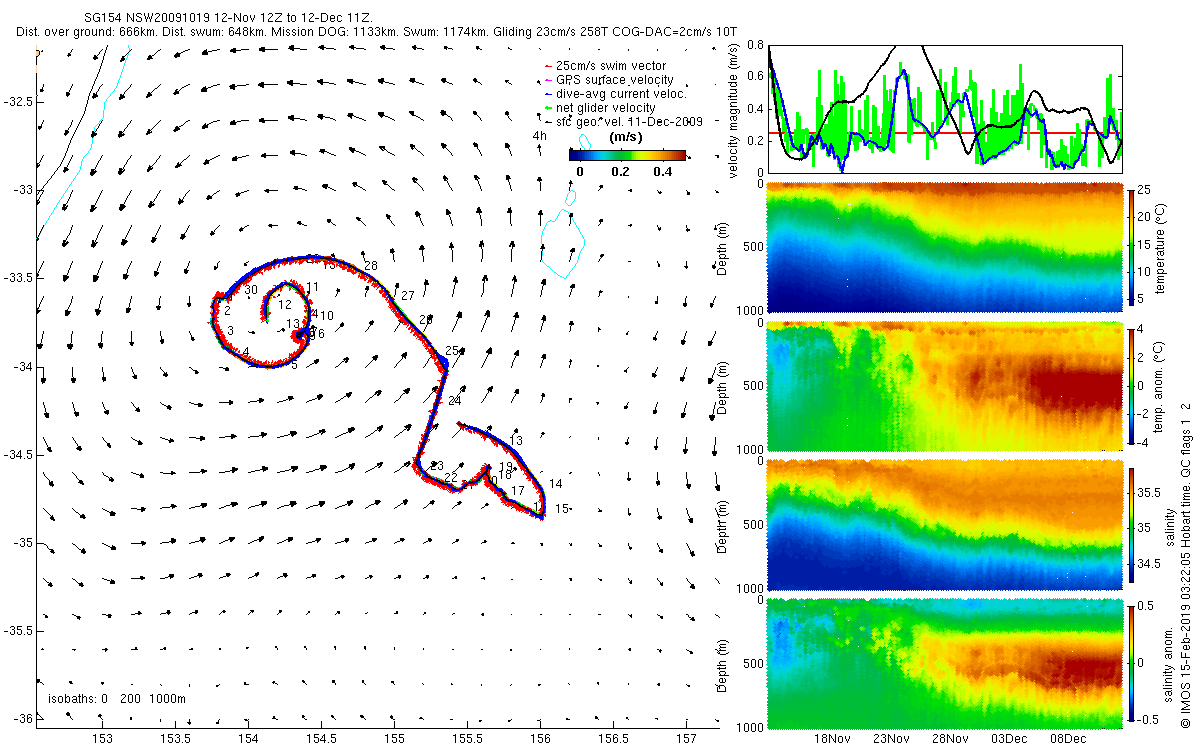
Task: Click the day '24' marker on the glider track
Action: 455,401
